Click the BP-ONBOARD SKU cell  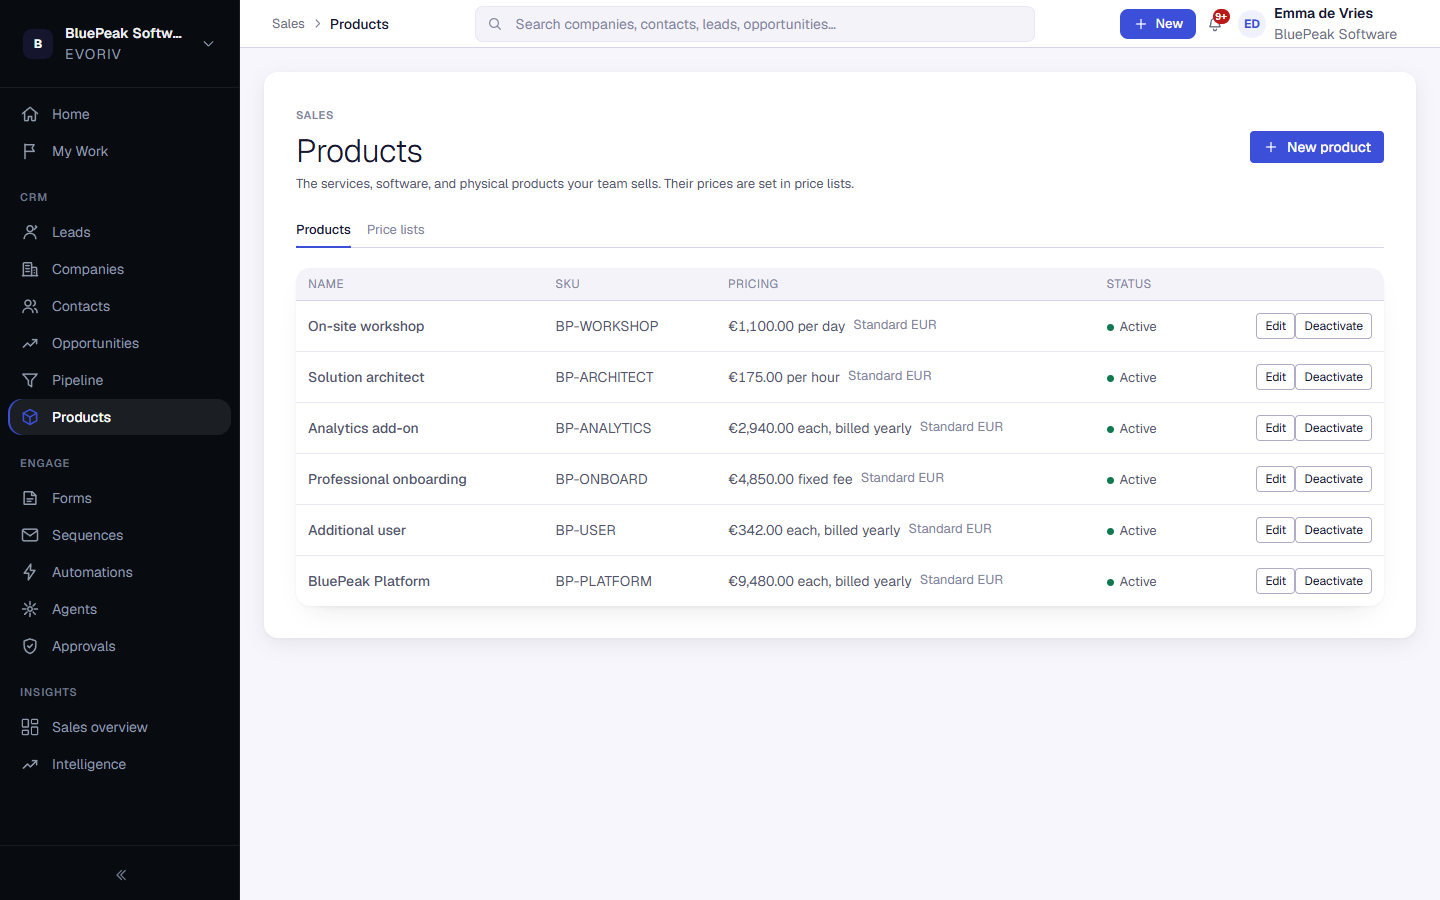[x=601, y=480]
